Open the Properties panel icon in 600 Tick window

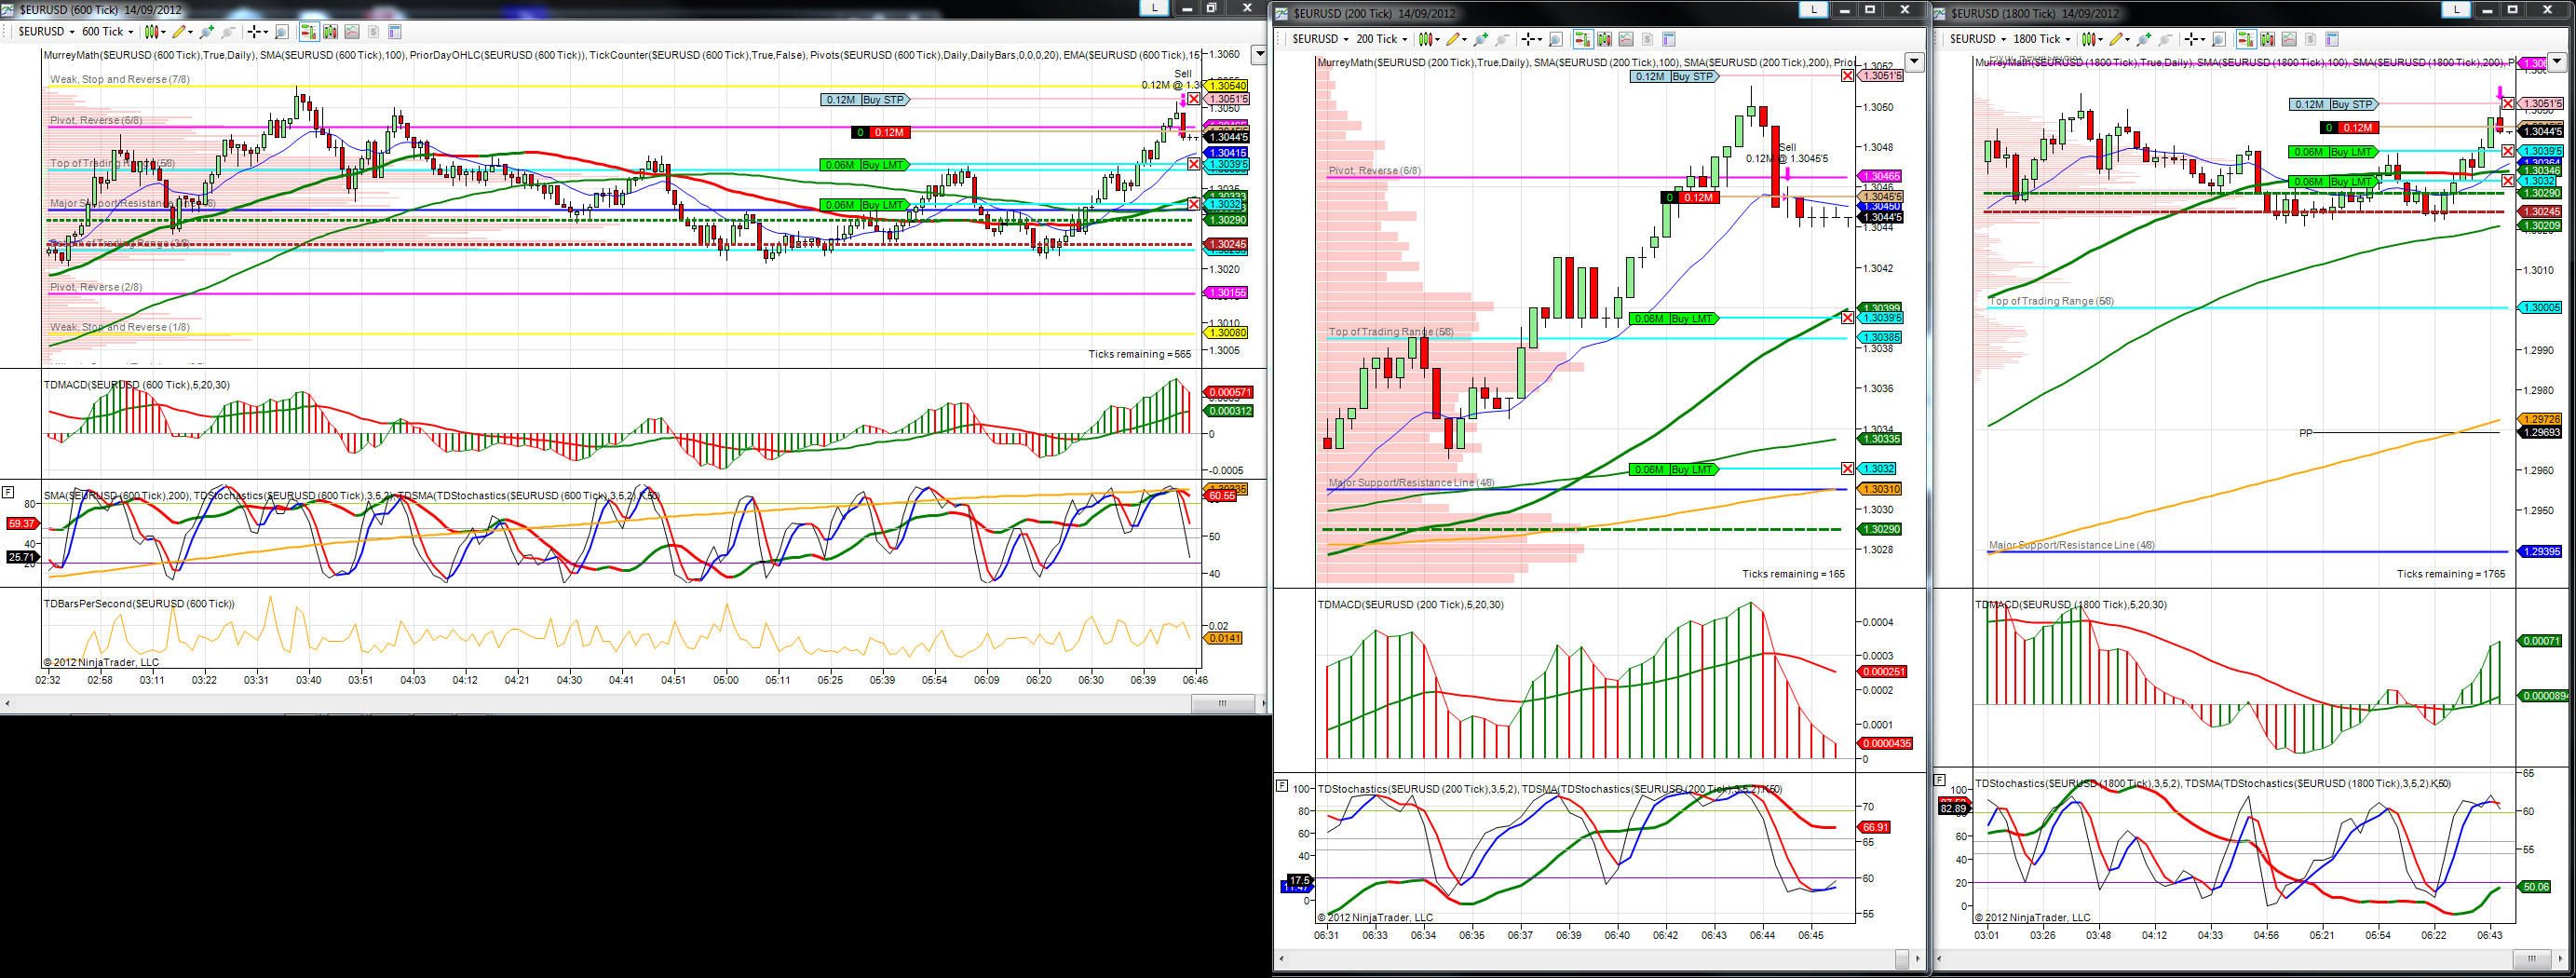(x=395, y=32)
